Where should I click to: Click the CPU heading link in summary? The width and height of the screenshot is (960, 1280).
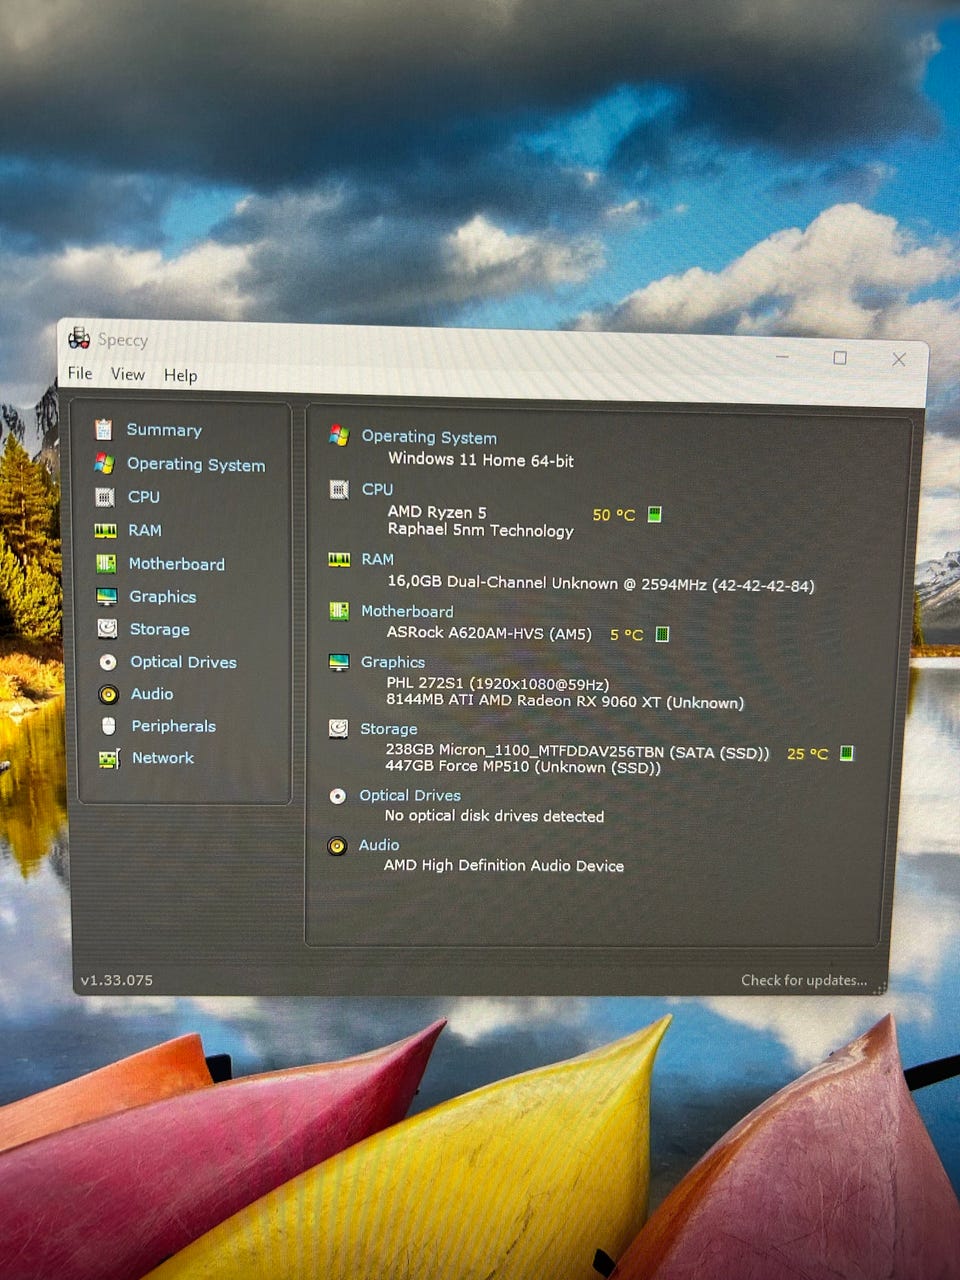point(377,489)
